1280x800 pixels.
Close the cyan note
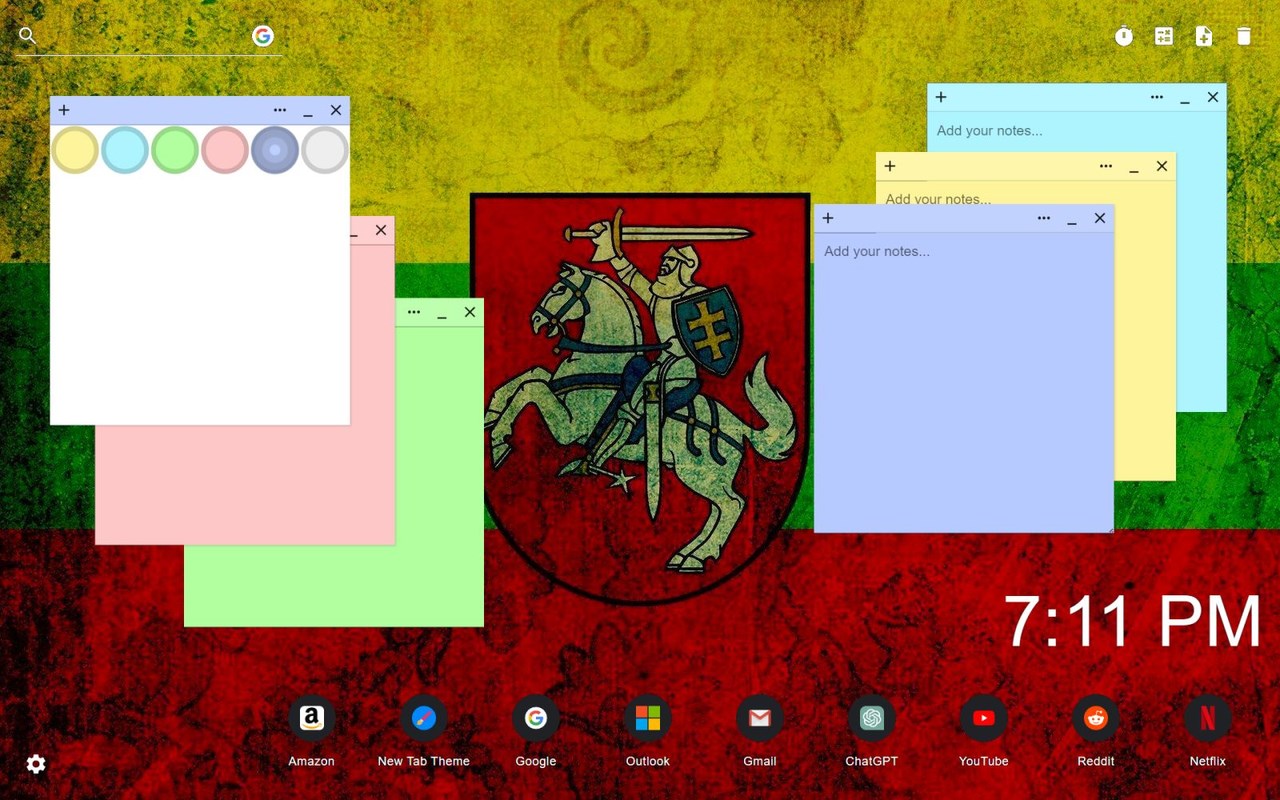(x=1213, y=97)
